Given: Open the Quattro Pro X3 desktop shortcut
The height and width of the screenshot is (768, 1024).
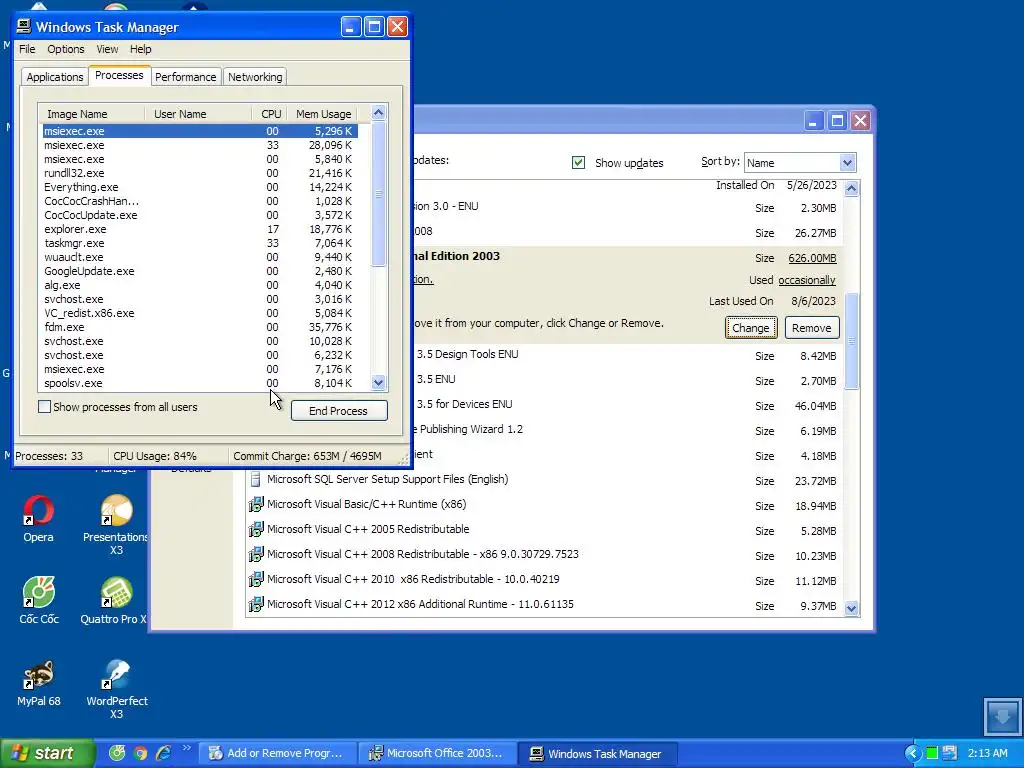Looking at the screenshot, I should (115, 601).
